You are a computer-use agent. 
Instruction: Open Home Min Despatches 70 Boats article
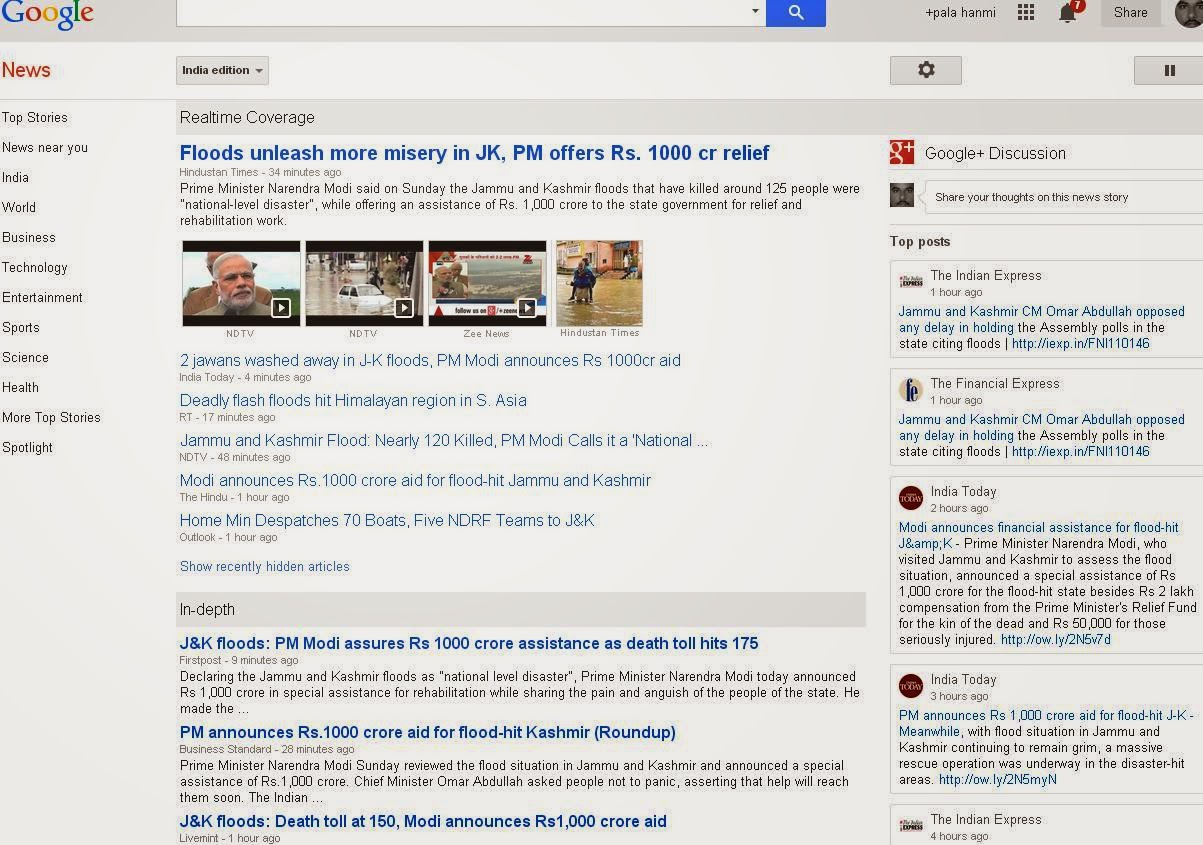pos(387,520)
